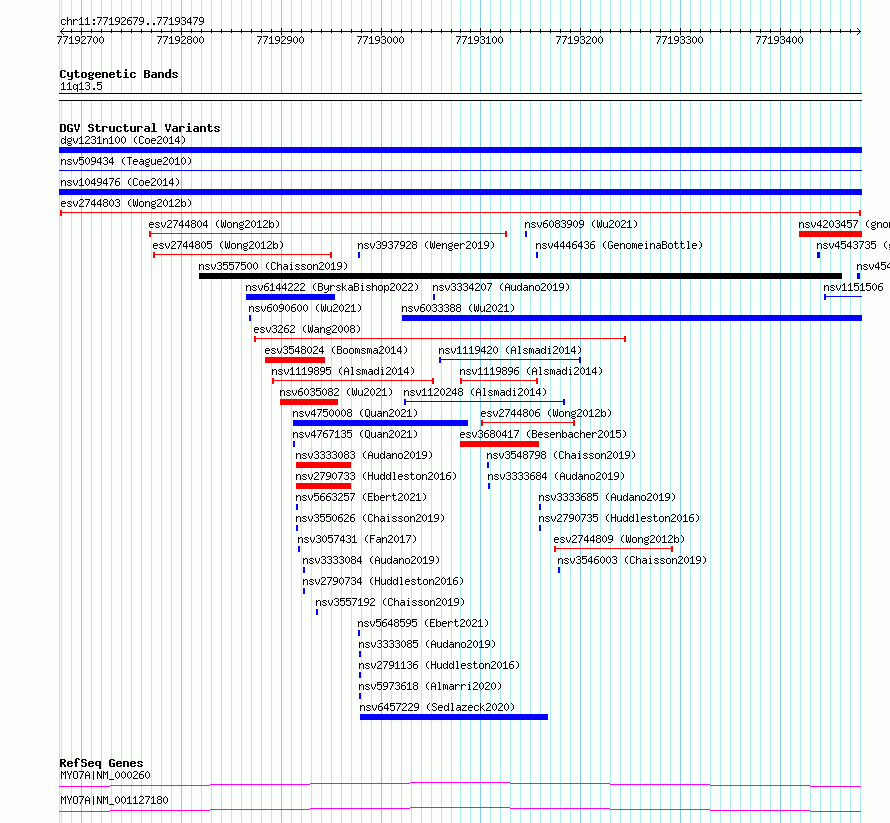Click the nsv5973618 (Almarri2020) label
890x823 pixels.
430,686
